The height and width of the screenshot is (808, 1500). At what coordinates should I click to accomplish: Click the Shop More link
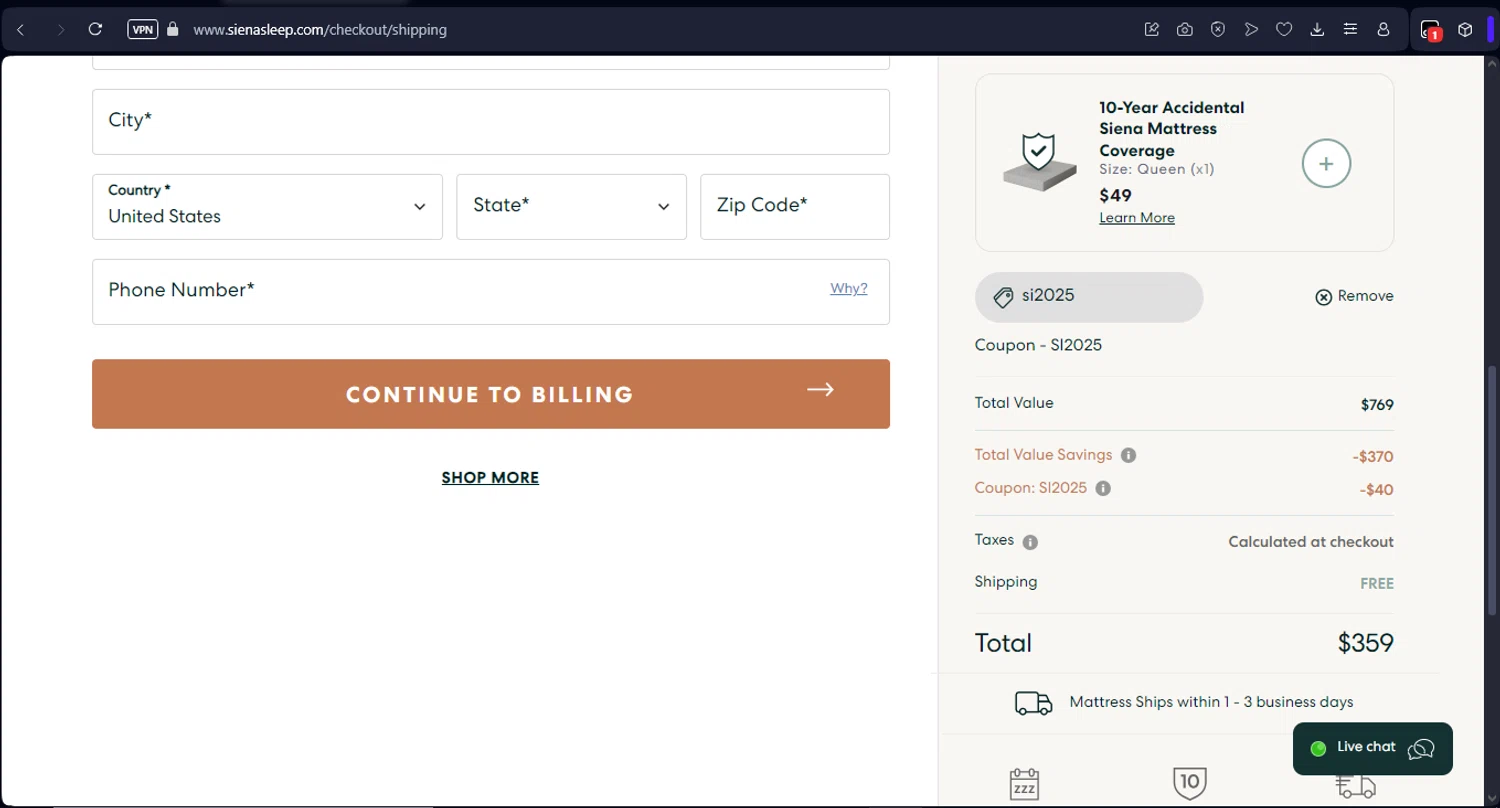click(490, 478)
